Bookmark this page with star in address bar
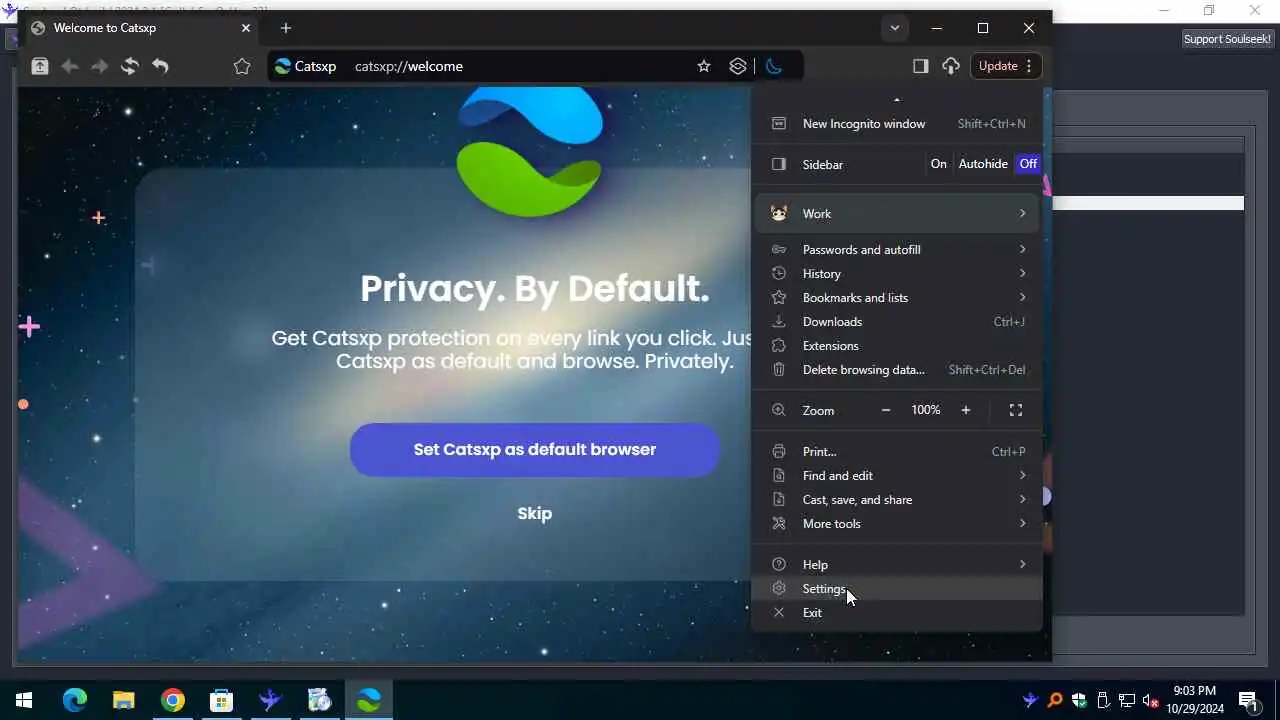 click(x=704, y=66)
